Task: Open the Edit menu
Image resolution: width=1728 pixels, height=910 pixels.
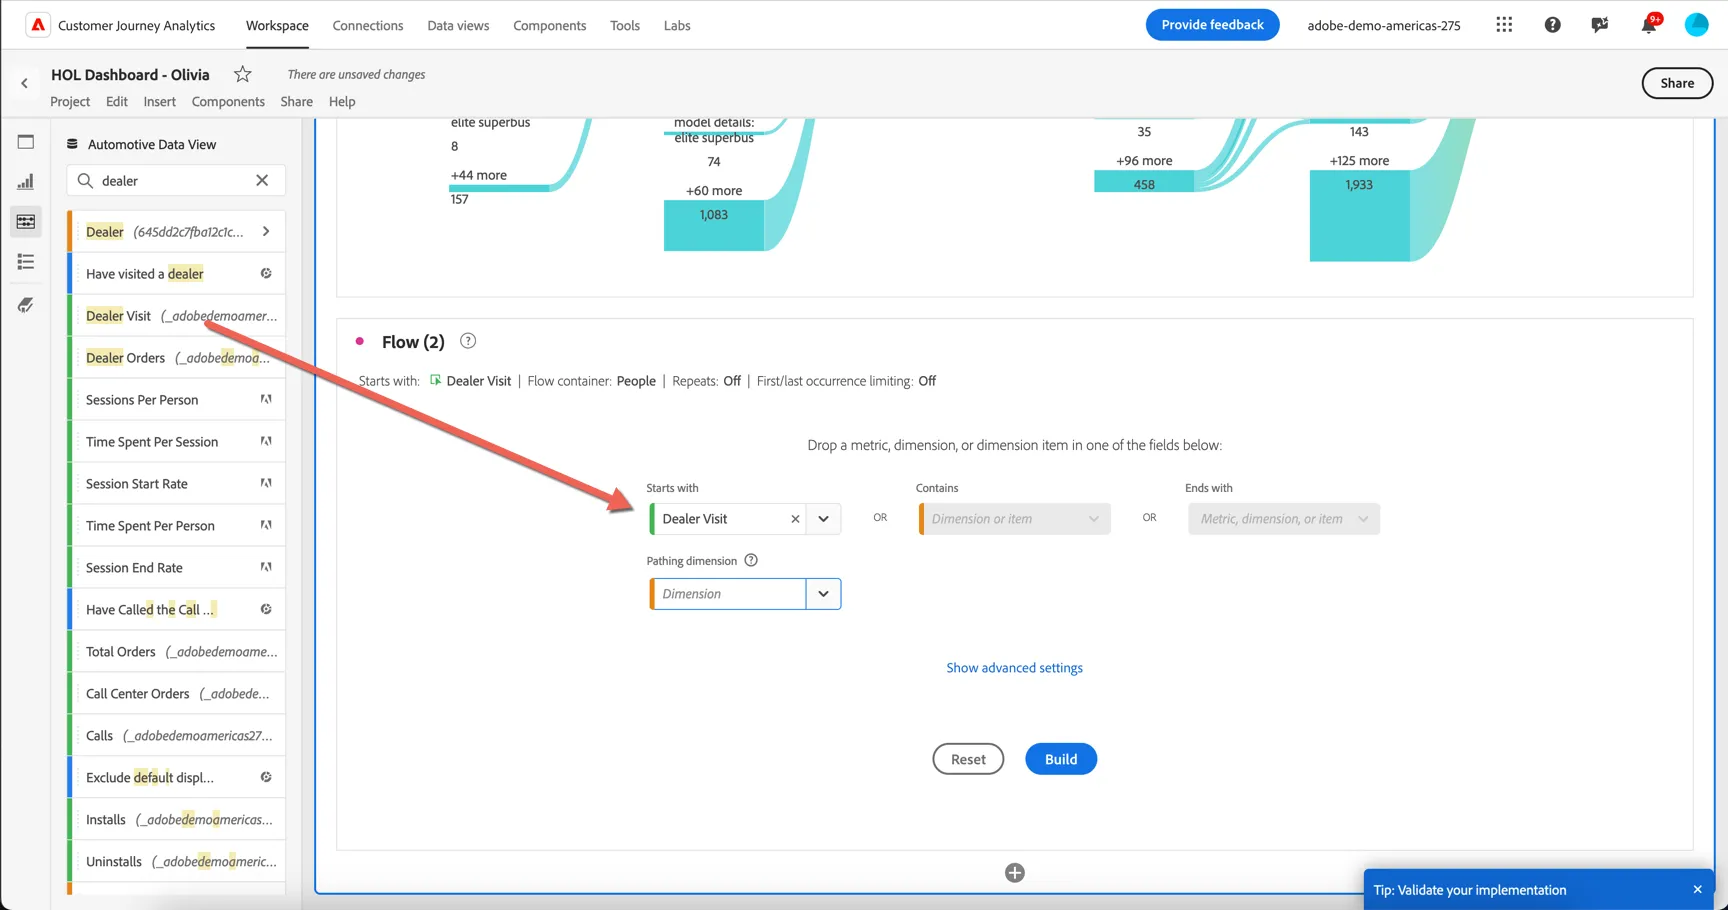Action: click(x=117, y=101)
